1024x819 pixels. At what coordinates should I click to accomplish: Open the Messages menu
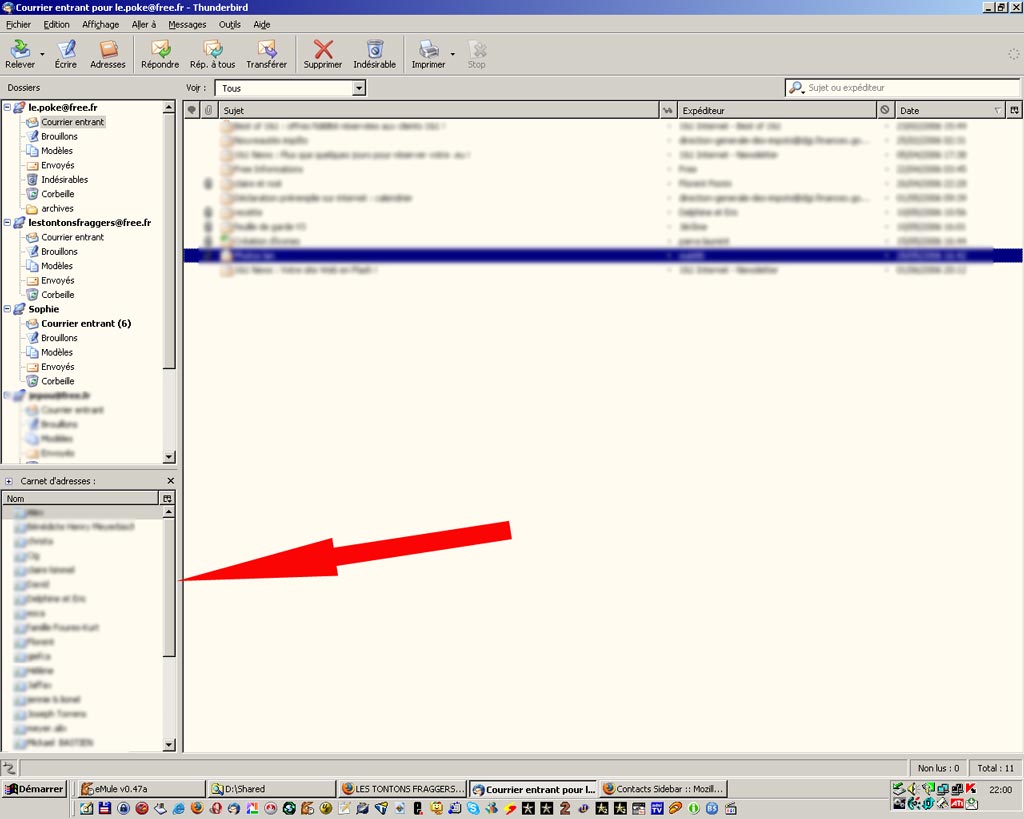point(187,24)
